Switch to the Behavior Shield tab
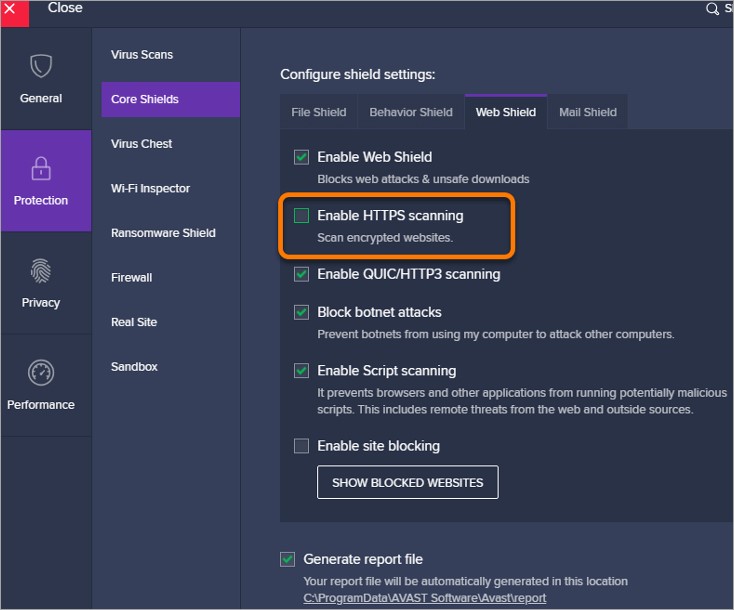 click(411, 112)
